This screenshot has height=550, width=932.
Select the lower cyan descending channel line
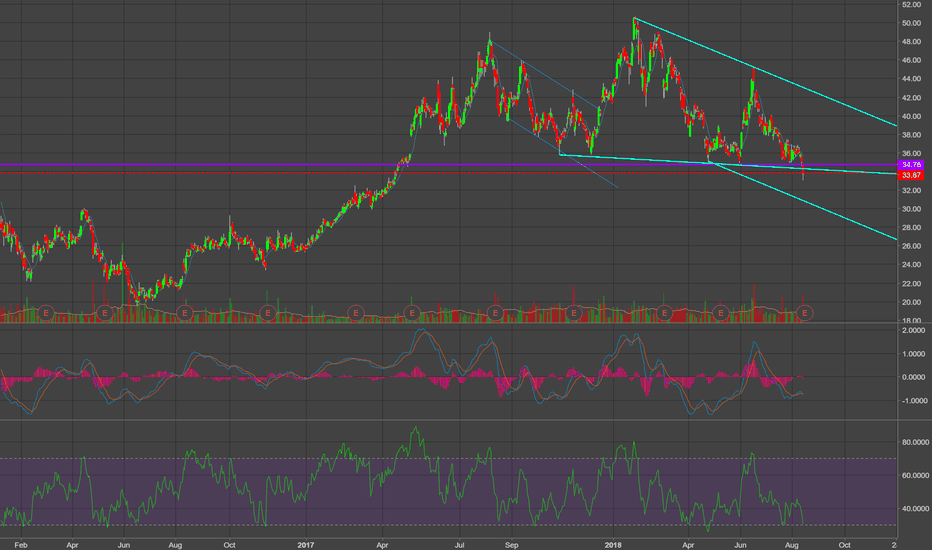(x=802, y=200)
